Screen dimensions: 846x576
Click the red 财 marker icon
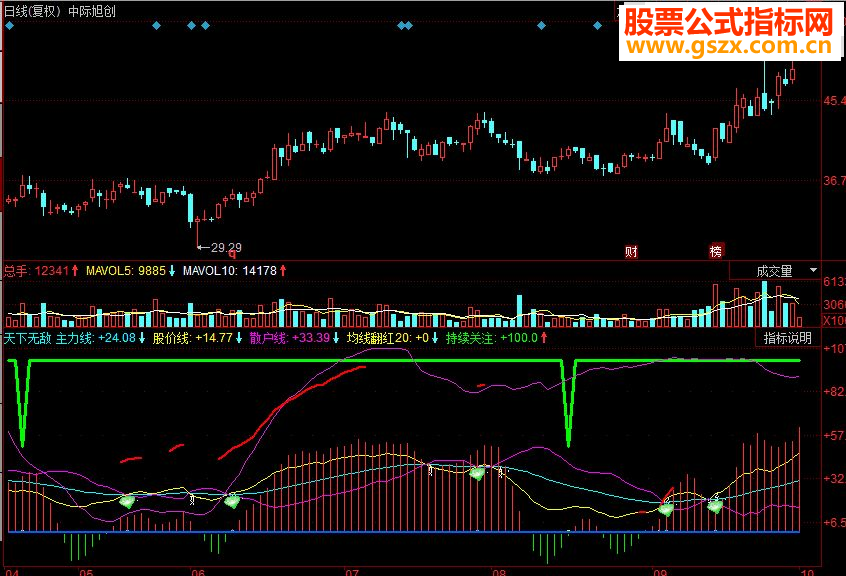tap(631, 251)
